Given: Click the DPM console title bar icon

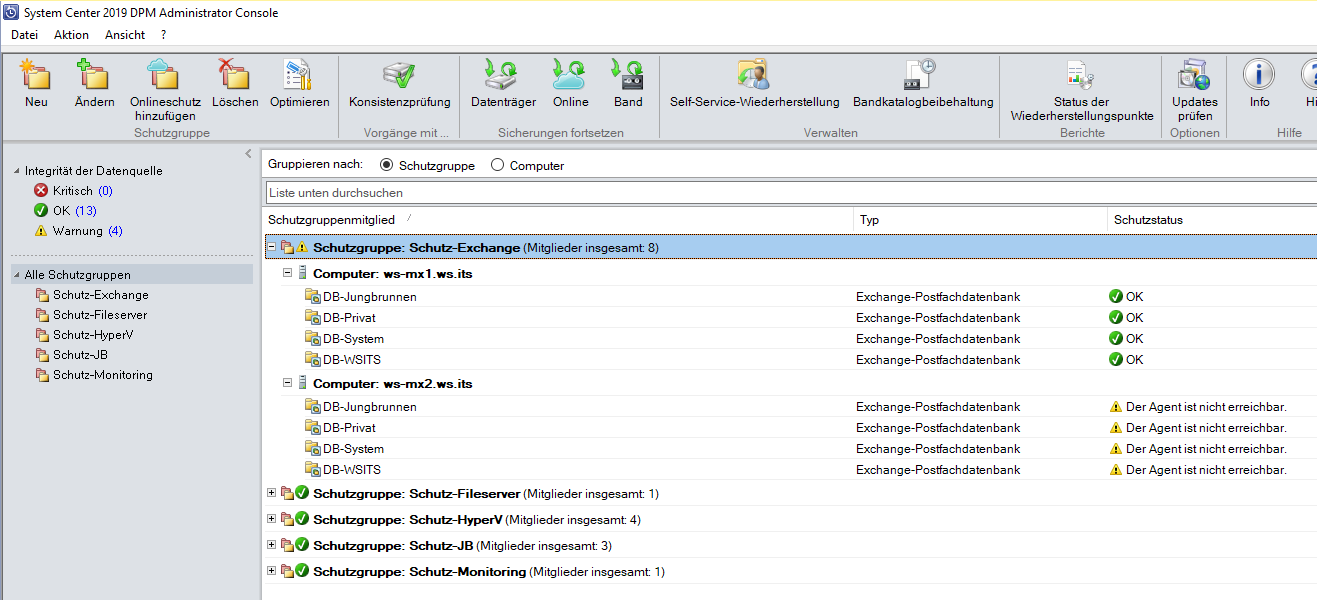Looking at the screenshot, I should tap(11, 12).
